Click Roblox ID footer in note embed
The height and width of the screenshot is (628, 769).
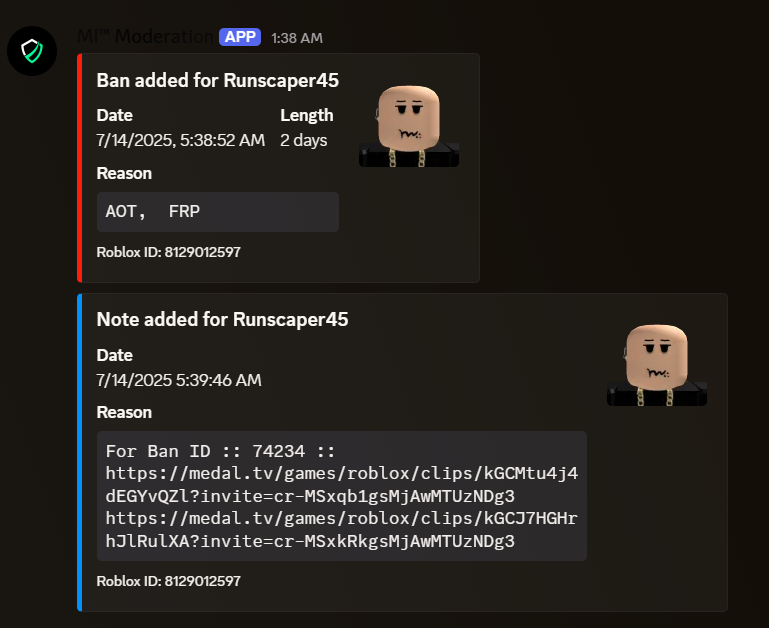[168, 581]
